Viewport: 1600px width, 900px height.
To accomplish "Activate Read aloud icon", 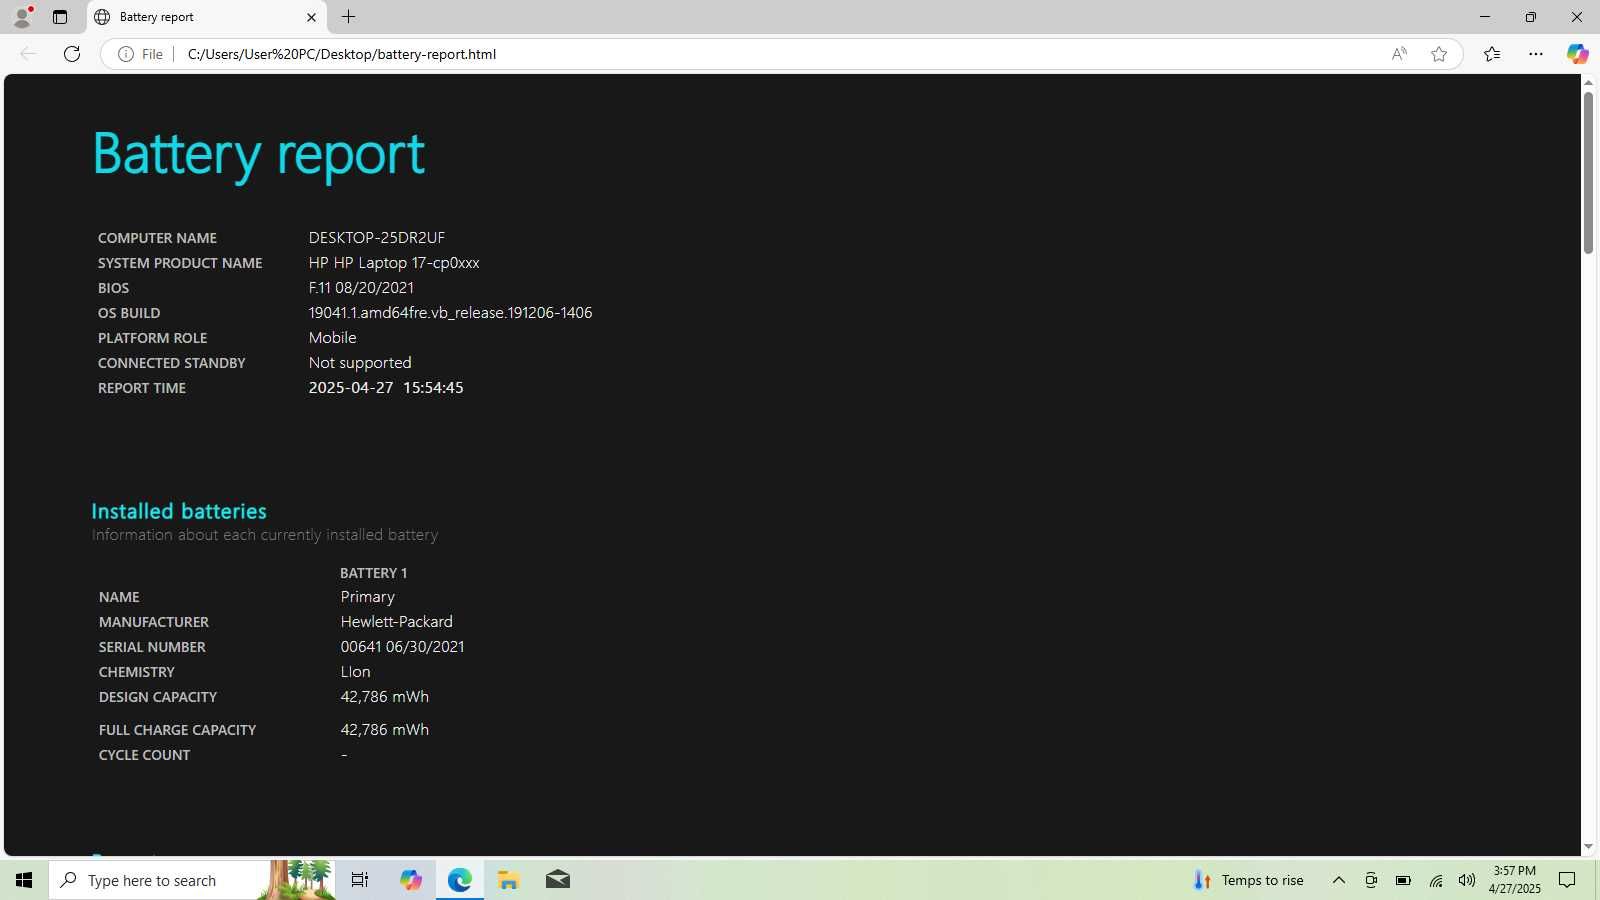I will click(1399, 54).
